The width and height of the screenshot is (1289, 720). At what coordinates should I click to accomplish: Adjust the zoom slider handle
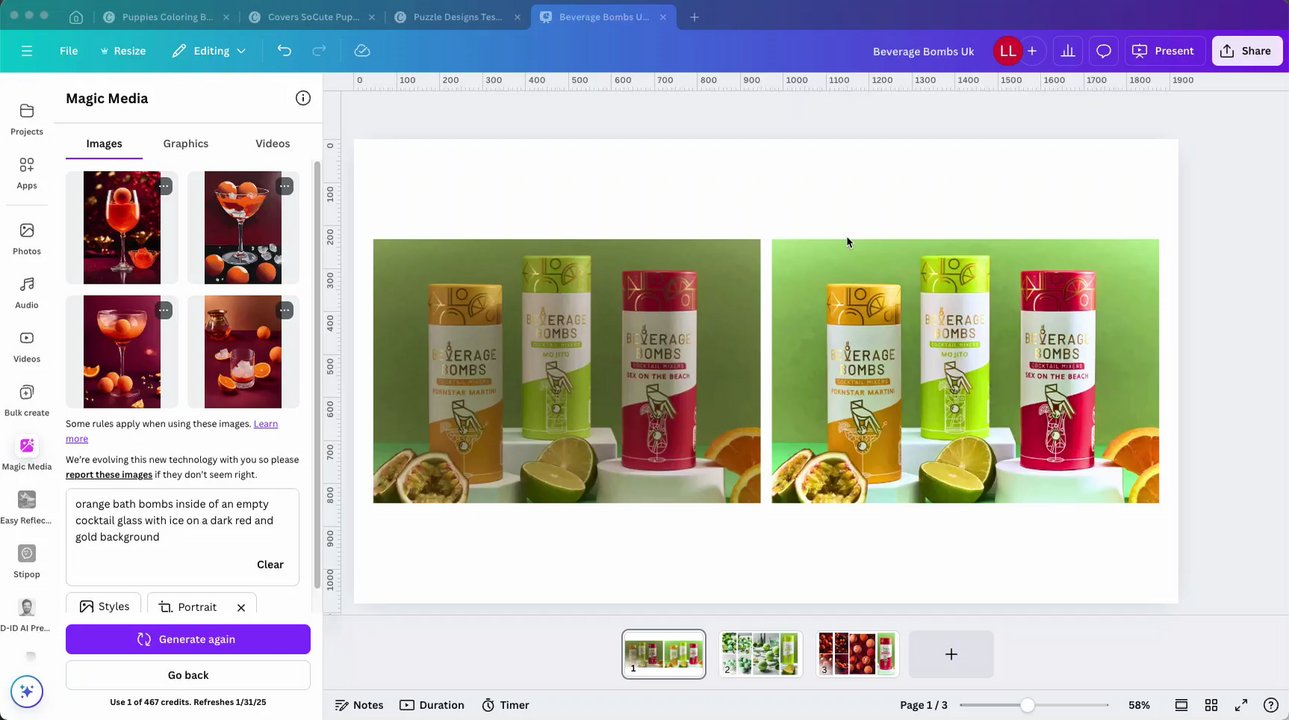1027,705
